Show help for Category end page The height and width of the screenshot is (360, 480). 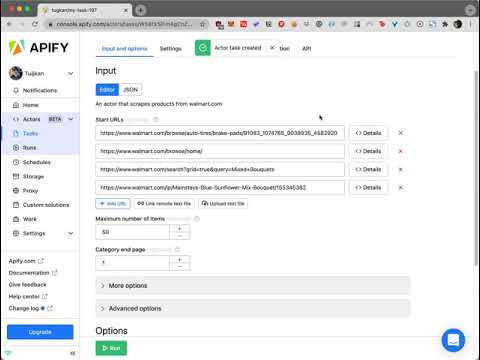point(177,249)
